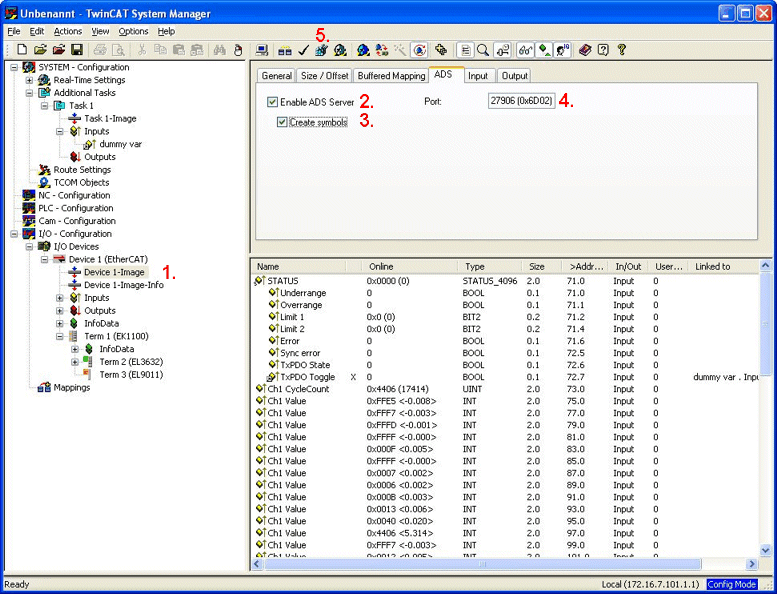Click the stacked books toolbar icon
The width and height of the screenshot is (777, 594).
(x=585, y=50)
